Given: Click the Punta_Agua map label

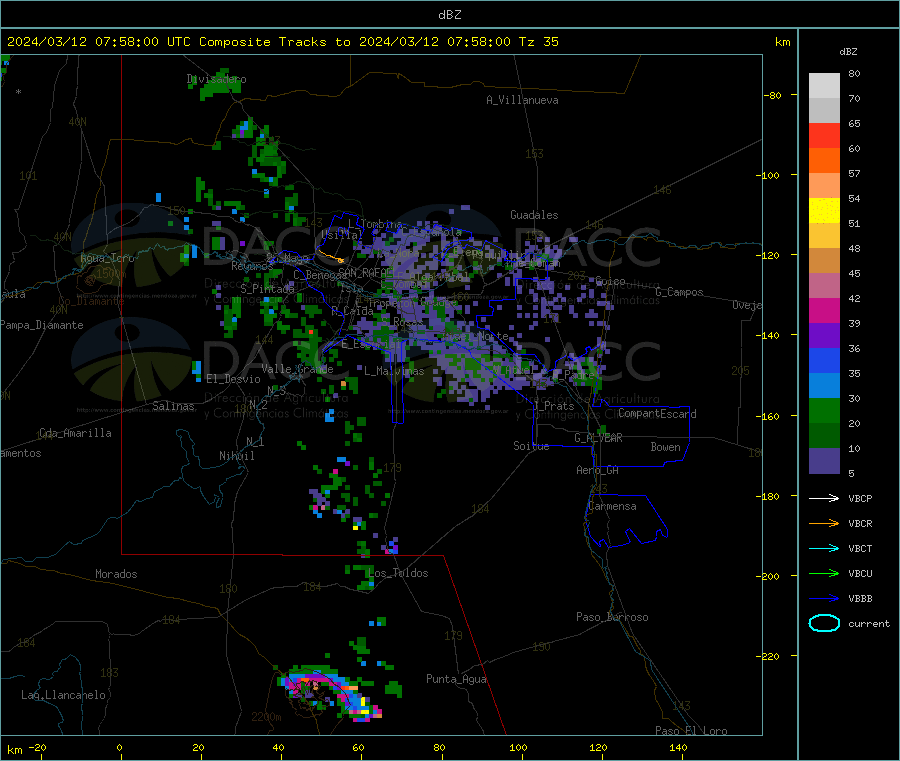Looking at the screenshot, I should point(456,679).
